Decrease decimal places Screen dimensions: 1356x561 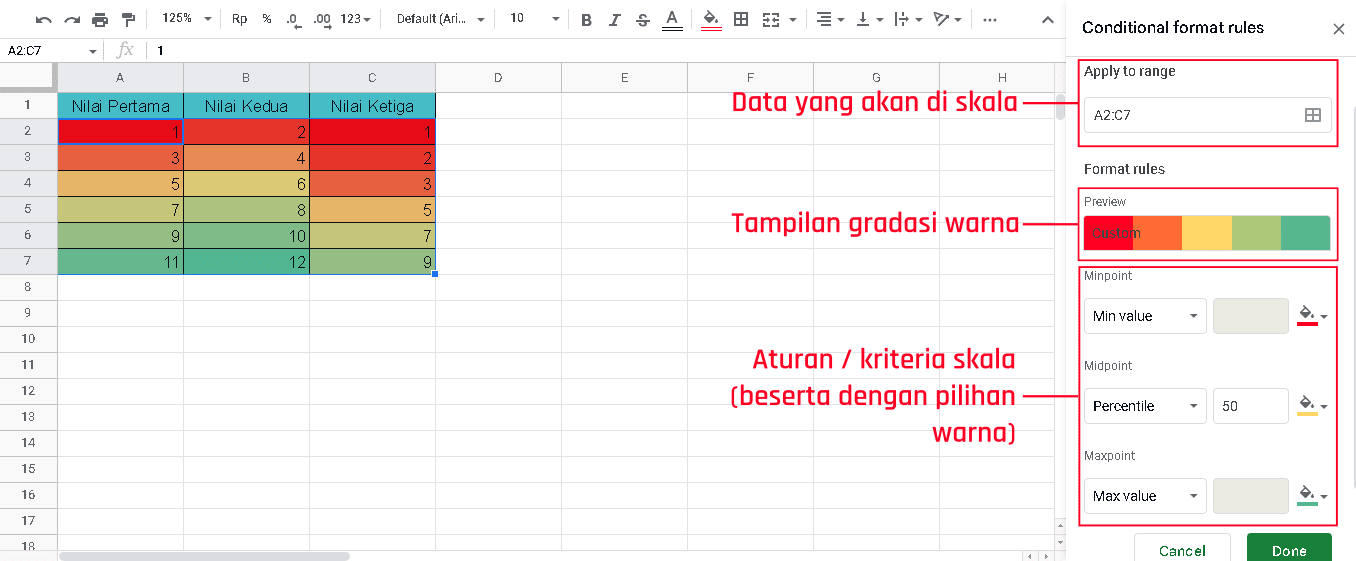tap(293, 19)
